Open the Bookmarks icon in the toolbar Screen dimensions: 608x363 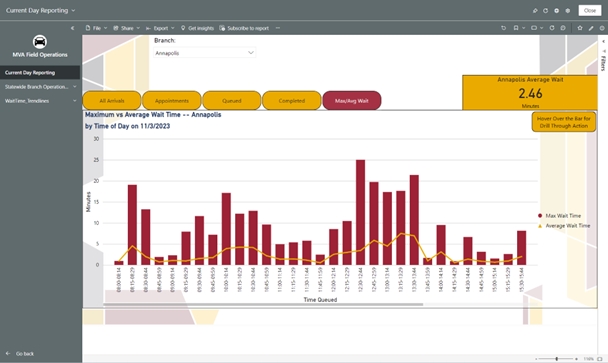tap(516, 28)
